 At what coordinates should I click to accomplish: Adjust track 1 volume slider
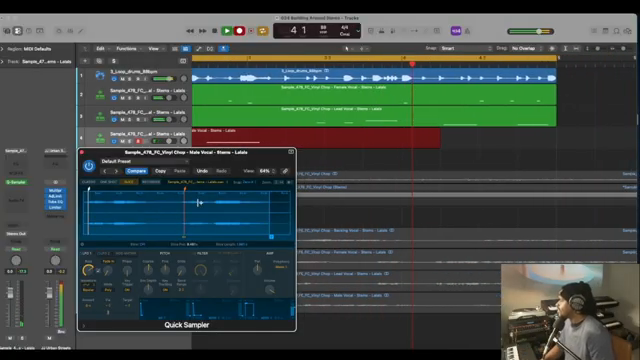[x=163, y=79]
